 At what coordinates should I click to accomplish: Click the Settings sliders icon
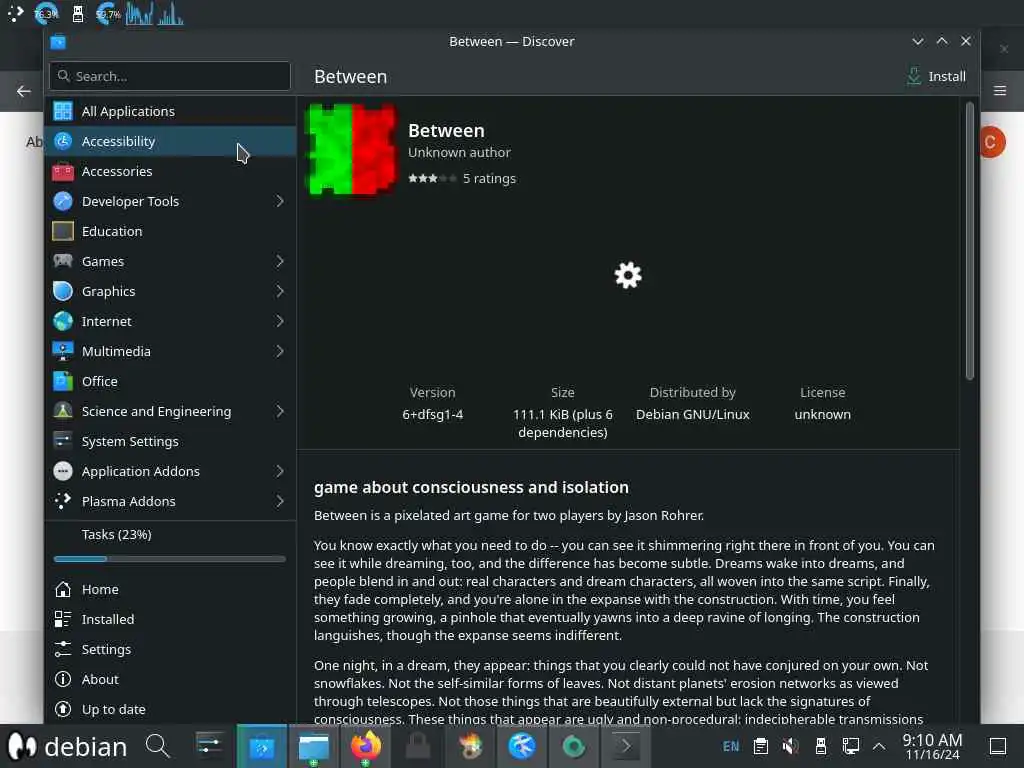click(x=63, y=649)
